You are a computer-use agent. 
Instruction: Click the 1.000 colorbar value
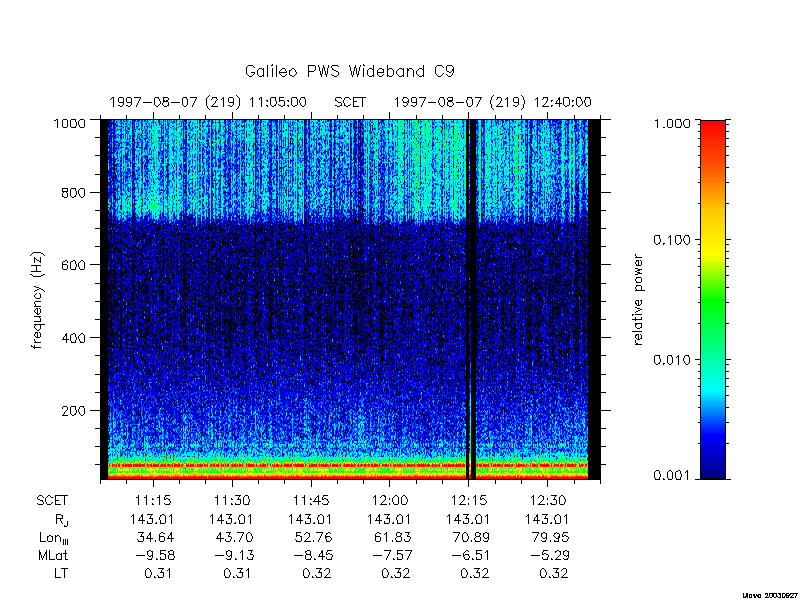[672, 123]
